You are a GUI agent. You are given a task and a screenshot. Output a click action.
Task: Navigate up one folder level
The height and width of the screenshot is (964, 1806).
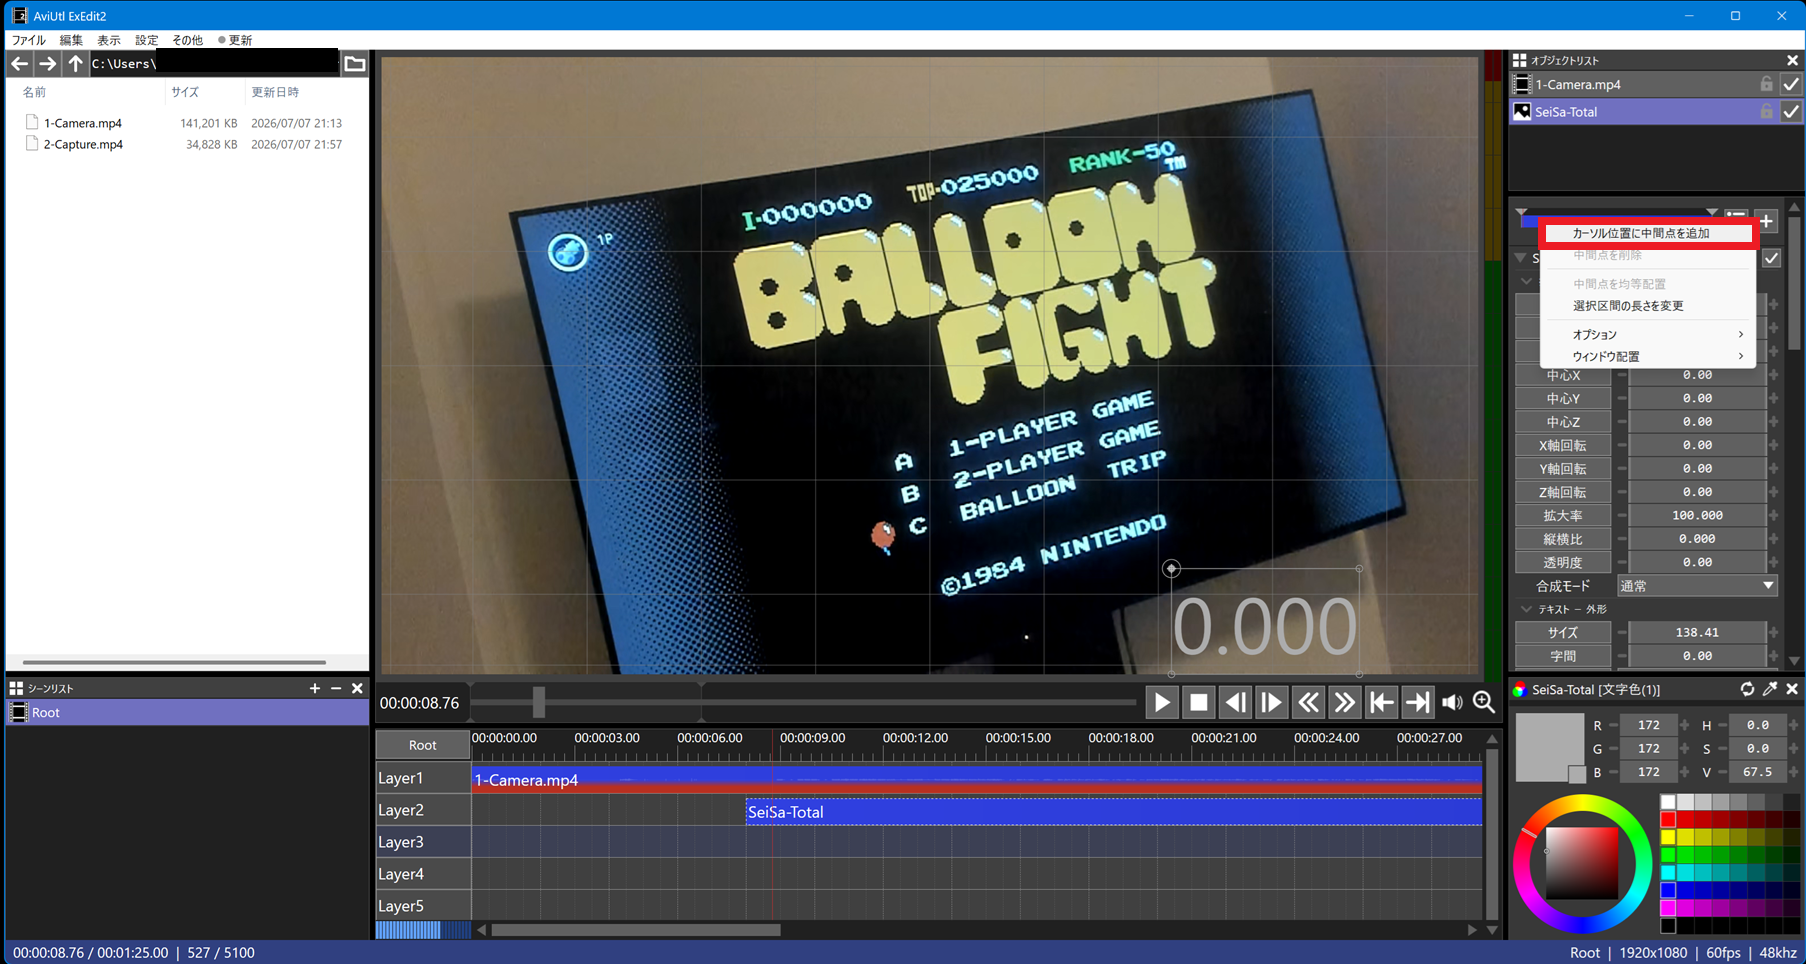click(x=75, y=63)
